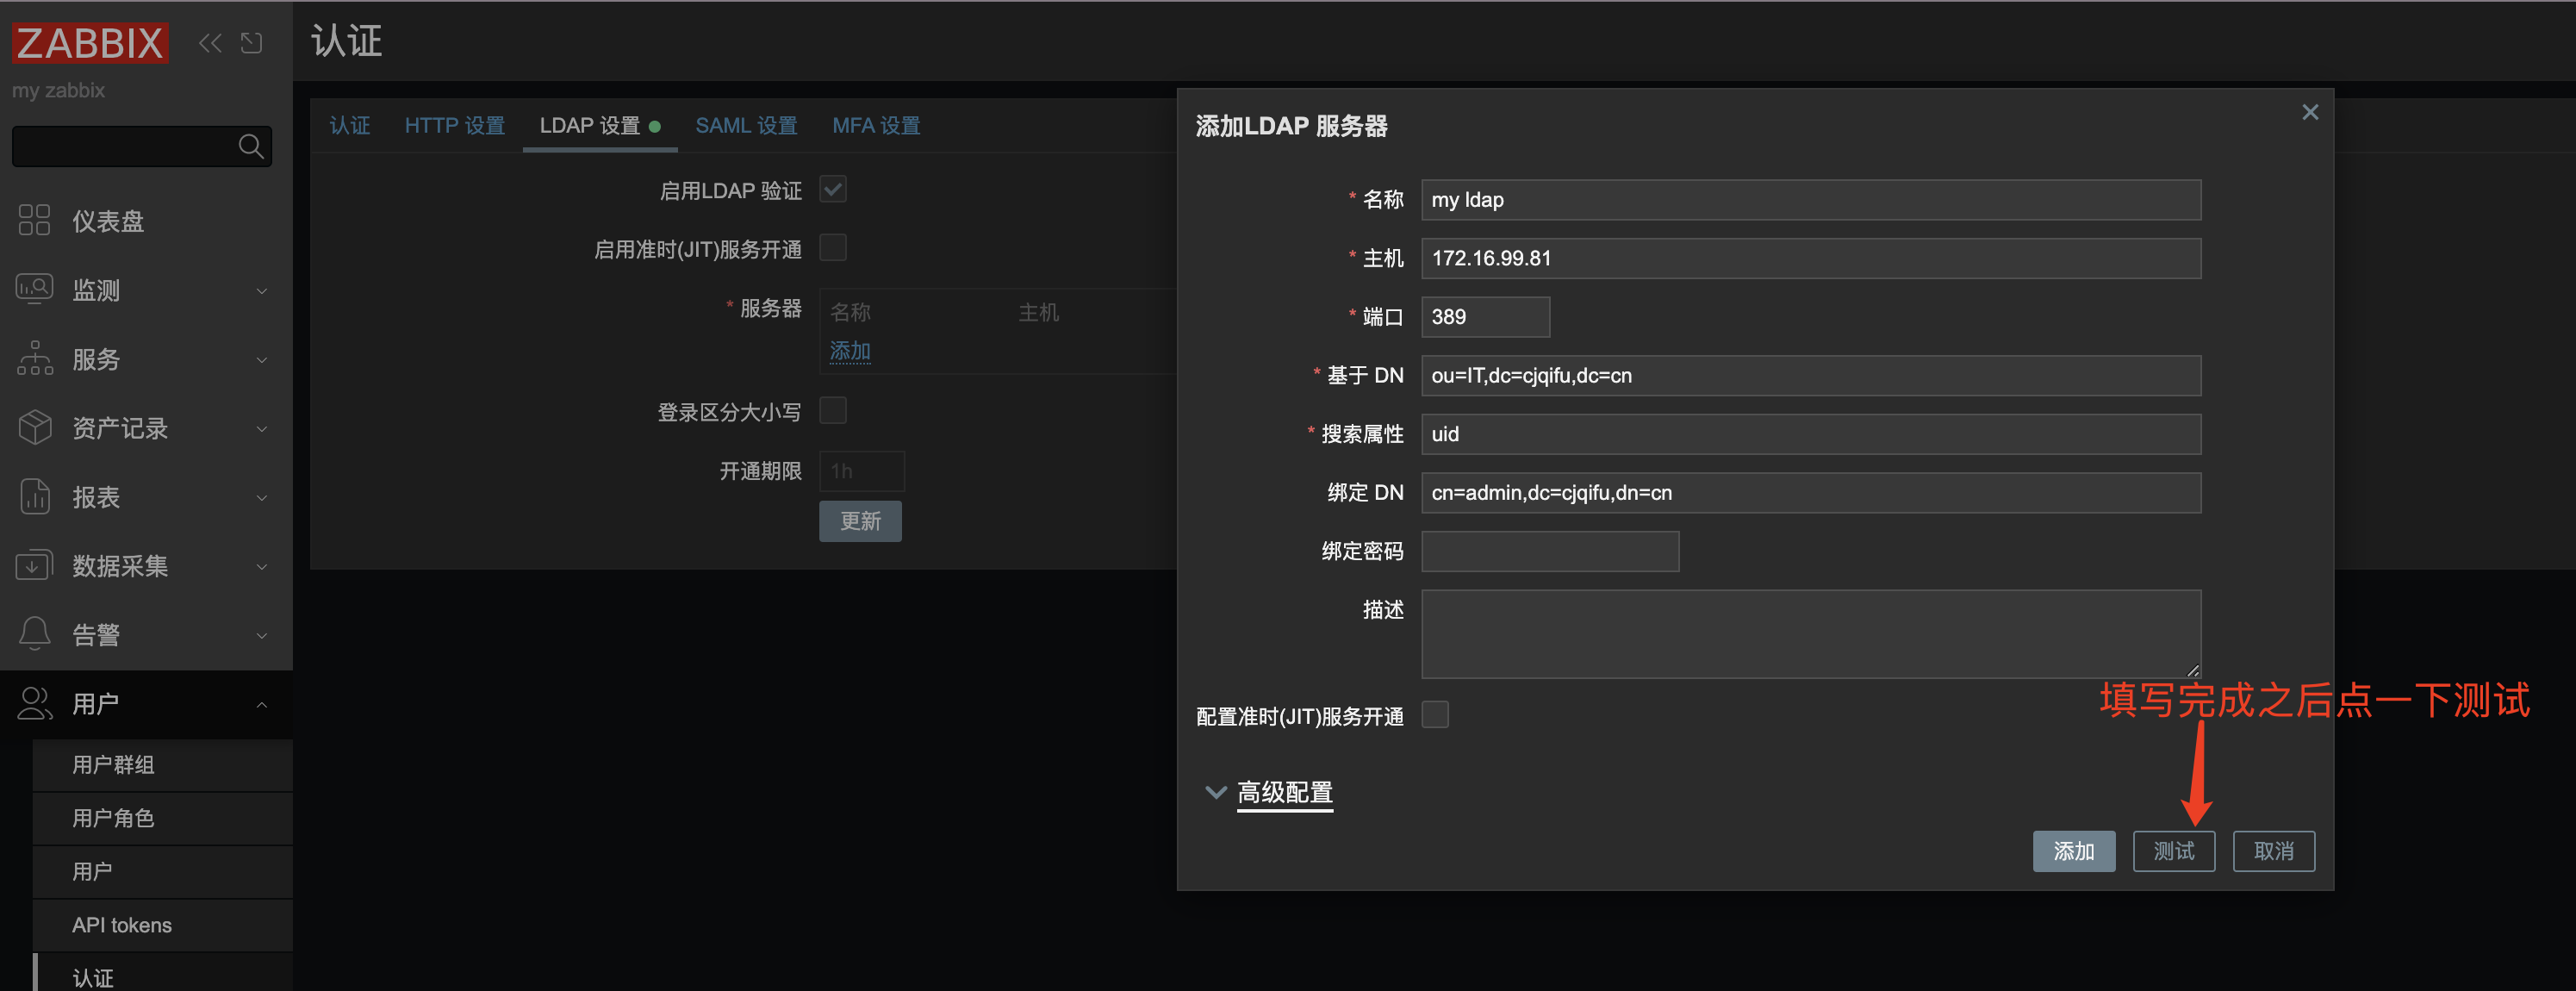
Task: Collapse the 用户 menu chevron
Action: point(262,705)
